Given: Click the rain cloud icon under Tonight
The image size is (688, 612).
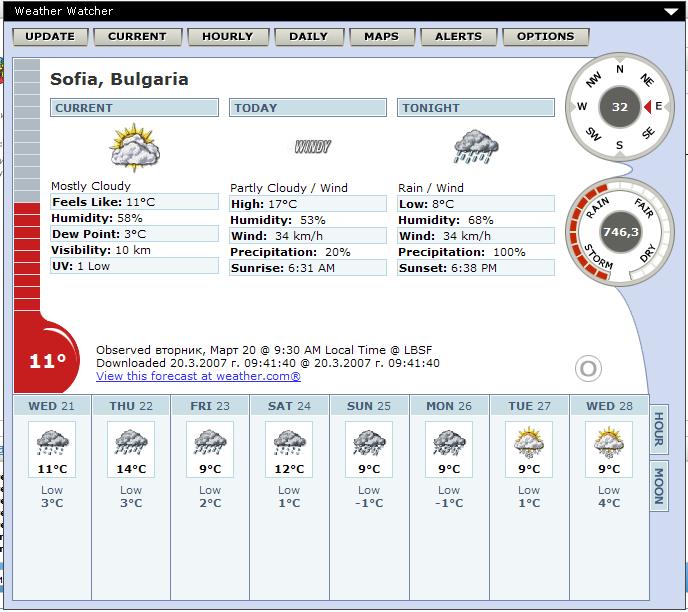Looking at the screenshot, I should point(475,147).
